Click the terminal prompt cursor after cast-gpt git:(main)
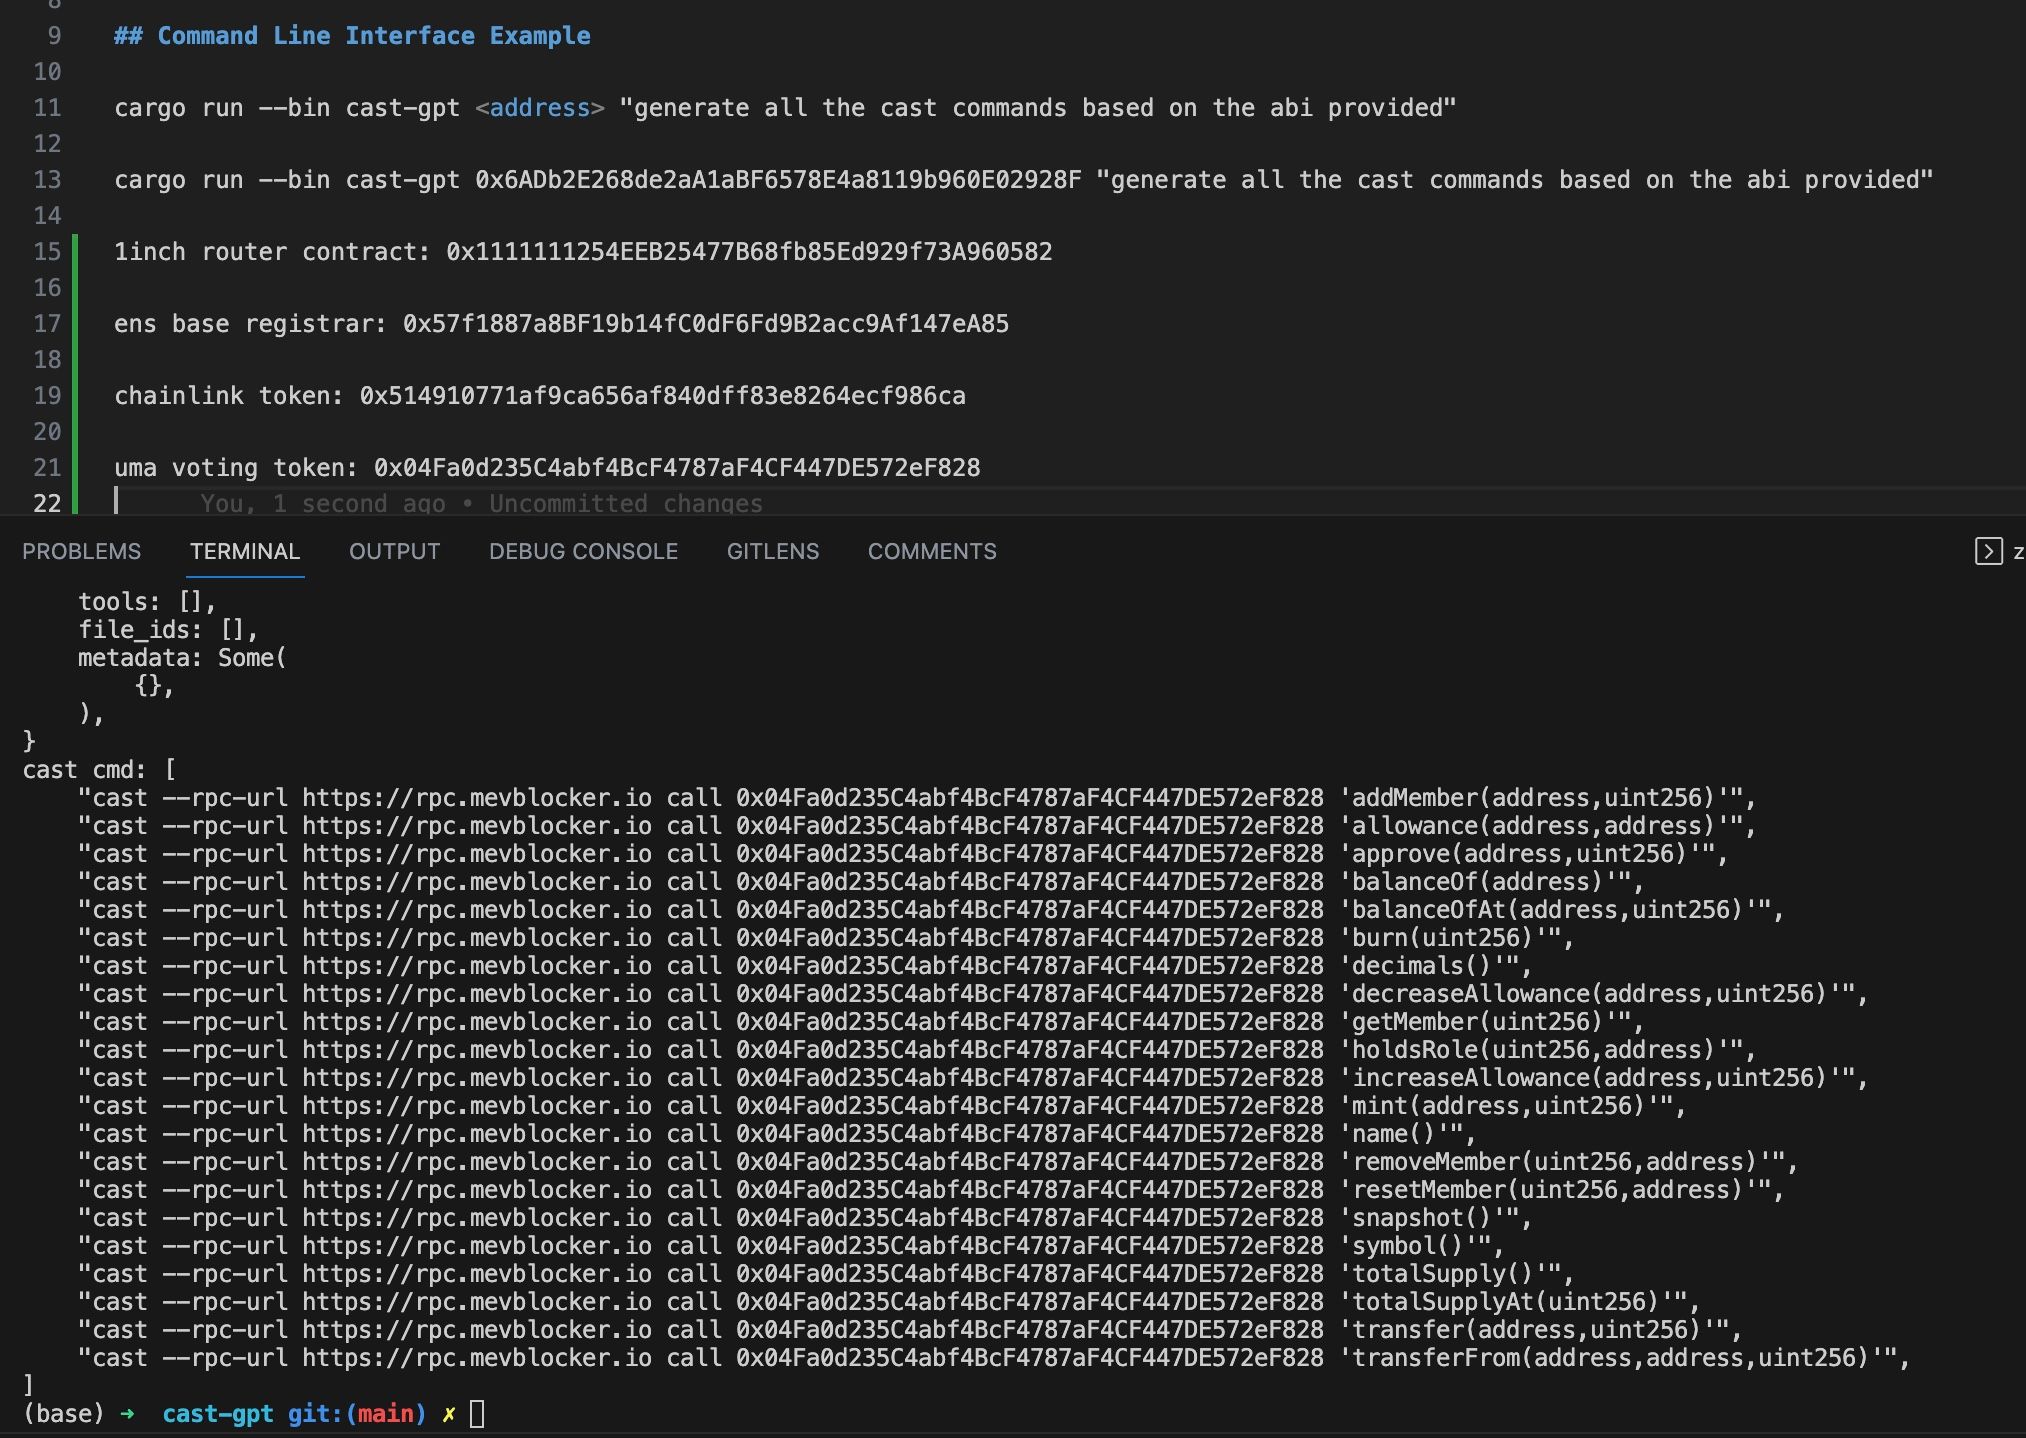This screenshot has width=2026, height=1438. pyautogui.click(x=477, y=1414)
